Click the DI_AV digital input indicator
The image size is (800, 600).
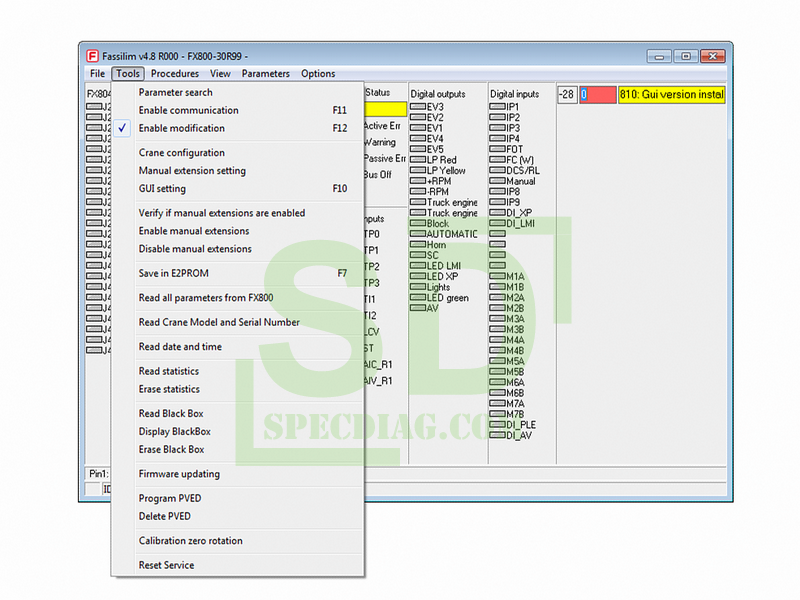(497, 436)
